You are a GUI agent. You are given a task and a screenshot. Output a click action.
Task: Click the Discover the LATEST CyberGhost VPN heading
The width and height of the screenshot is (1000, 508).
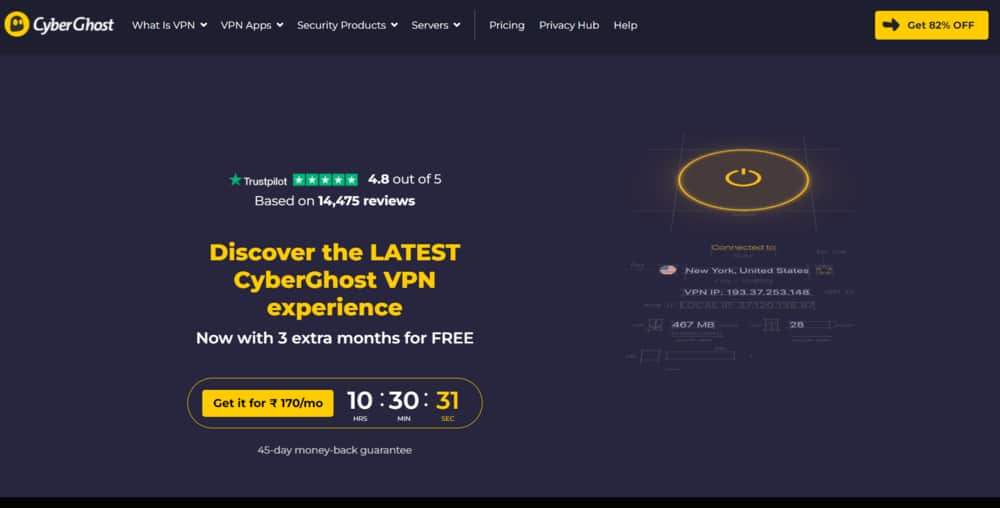pyautogui.click(x=335, y=280)
